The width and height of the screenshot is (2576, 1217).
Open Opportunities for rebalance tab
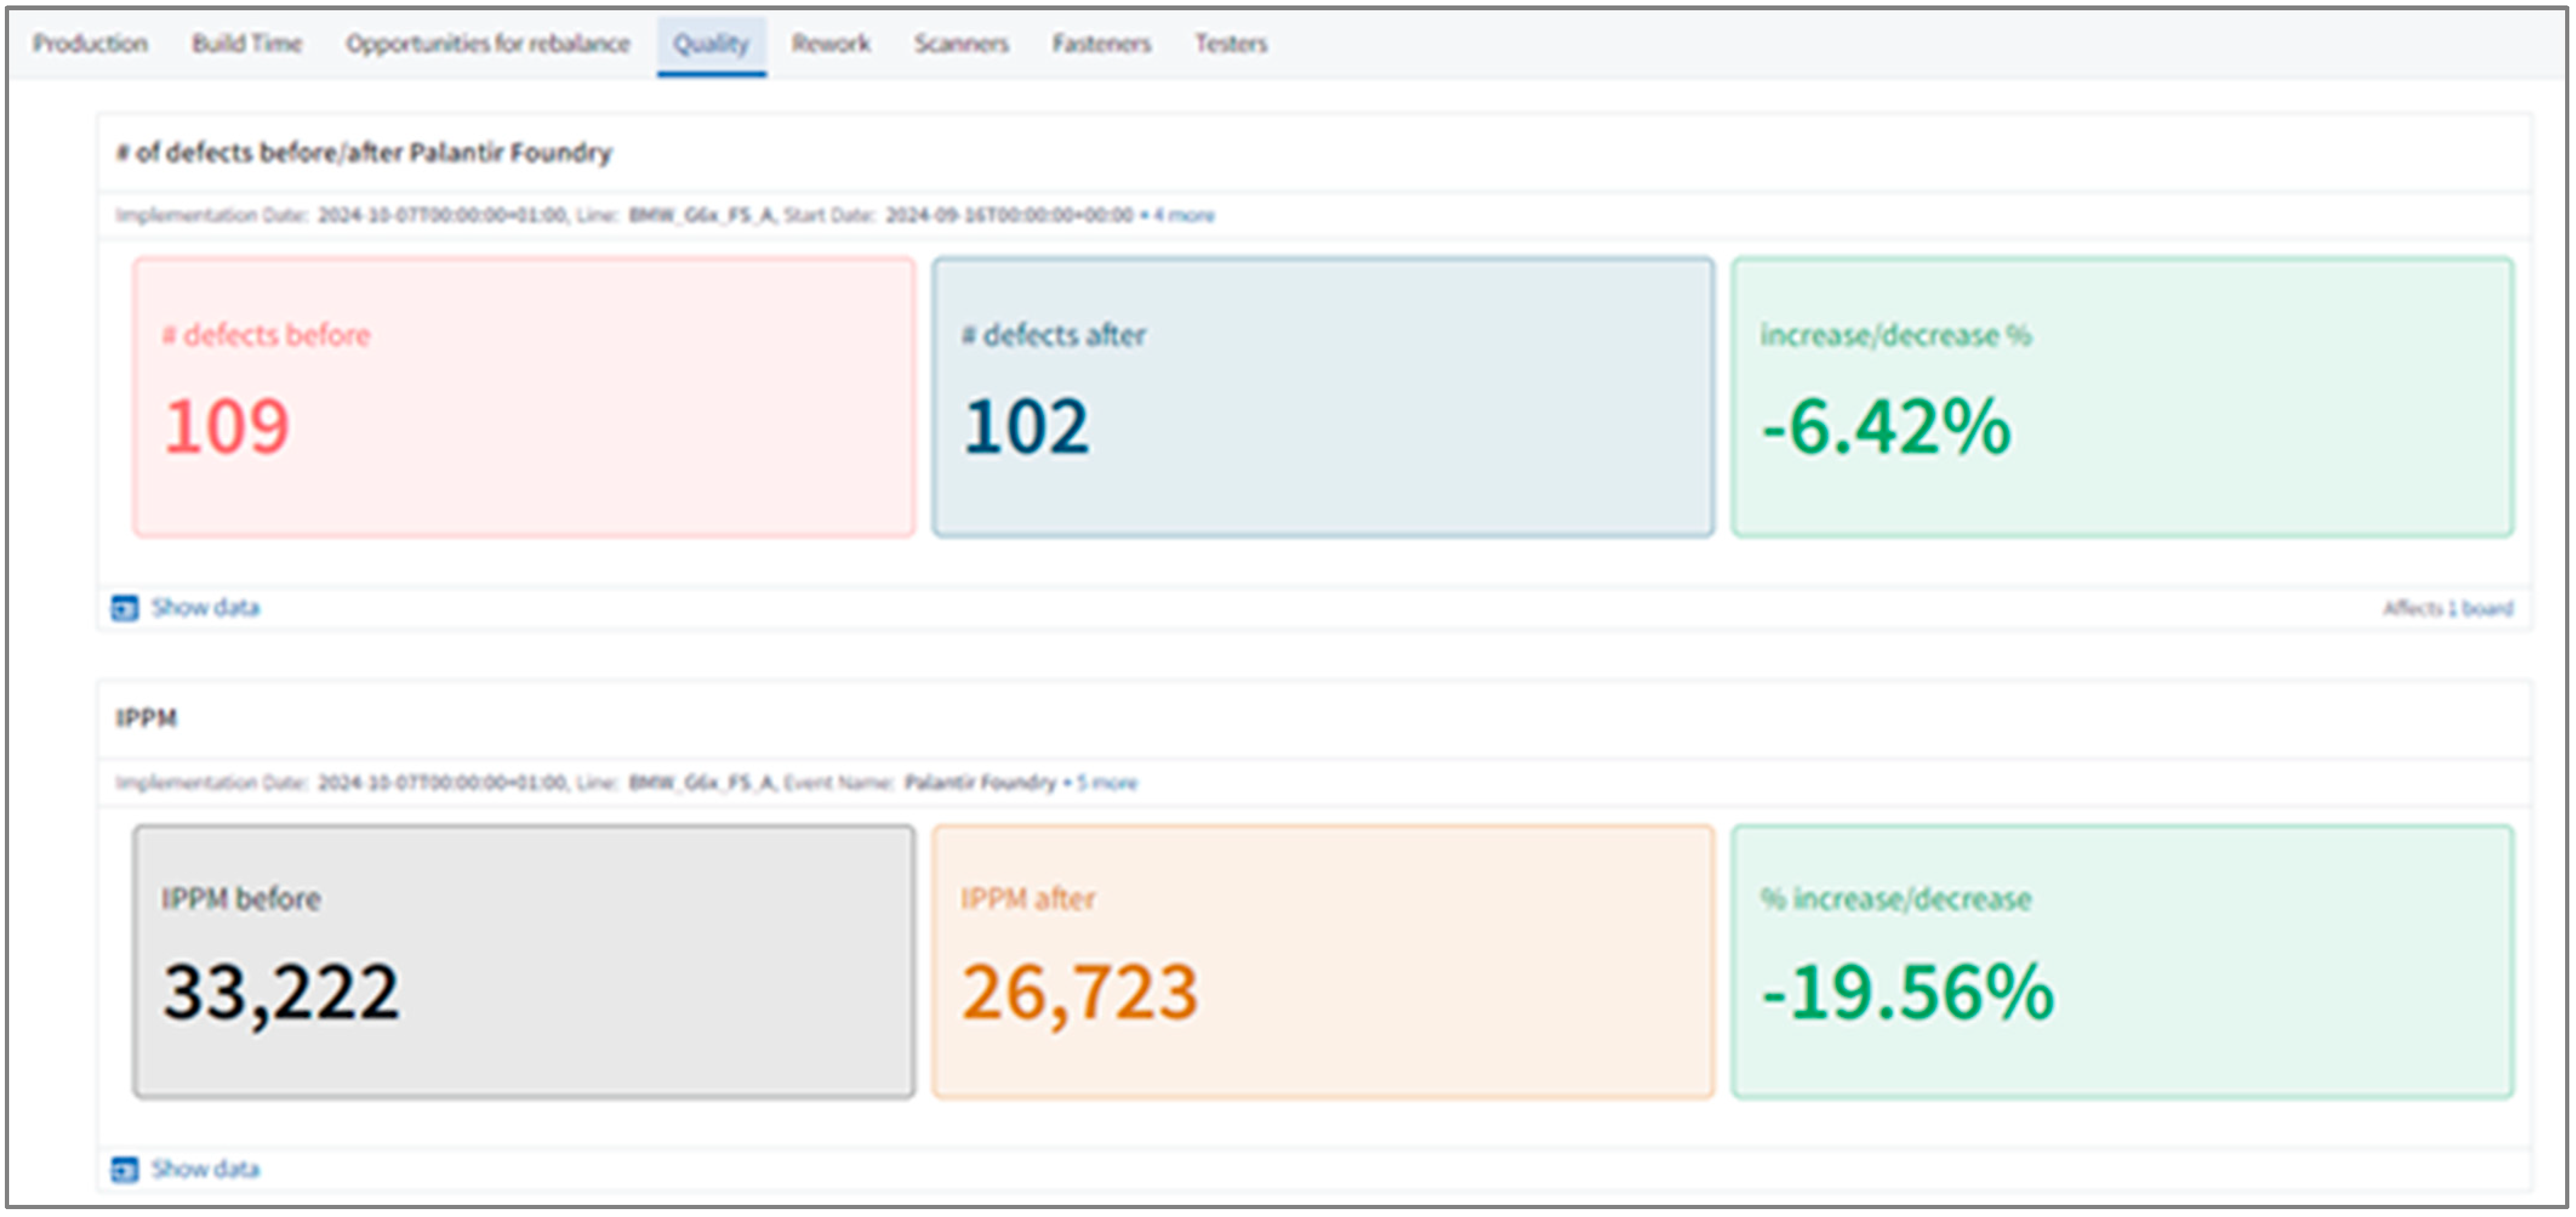click(x=488, y=44)
